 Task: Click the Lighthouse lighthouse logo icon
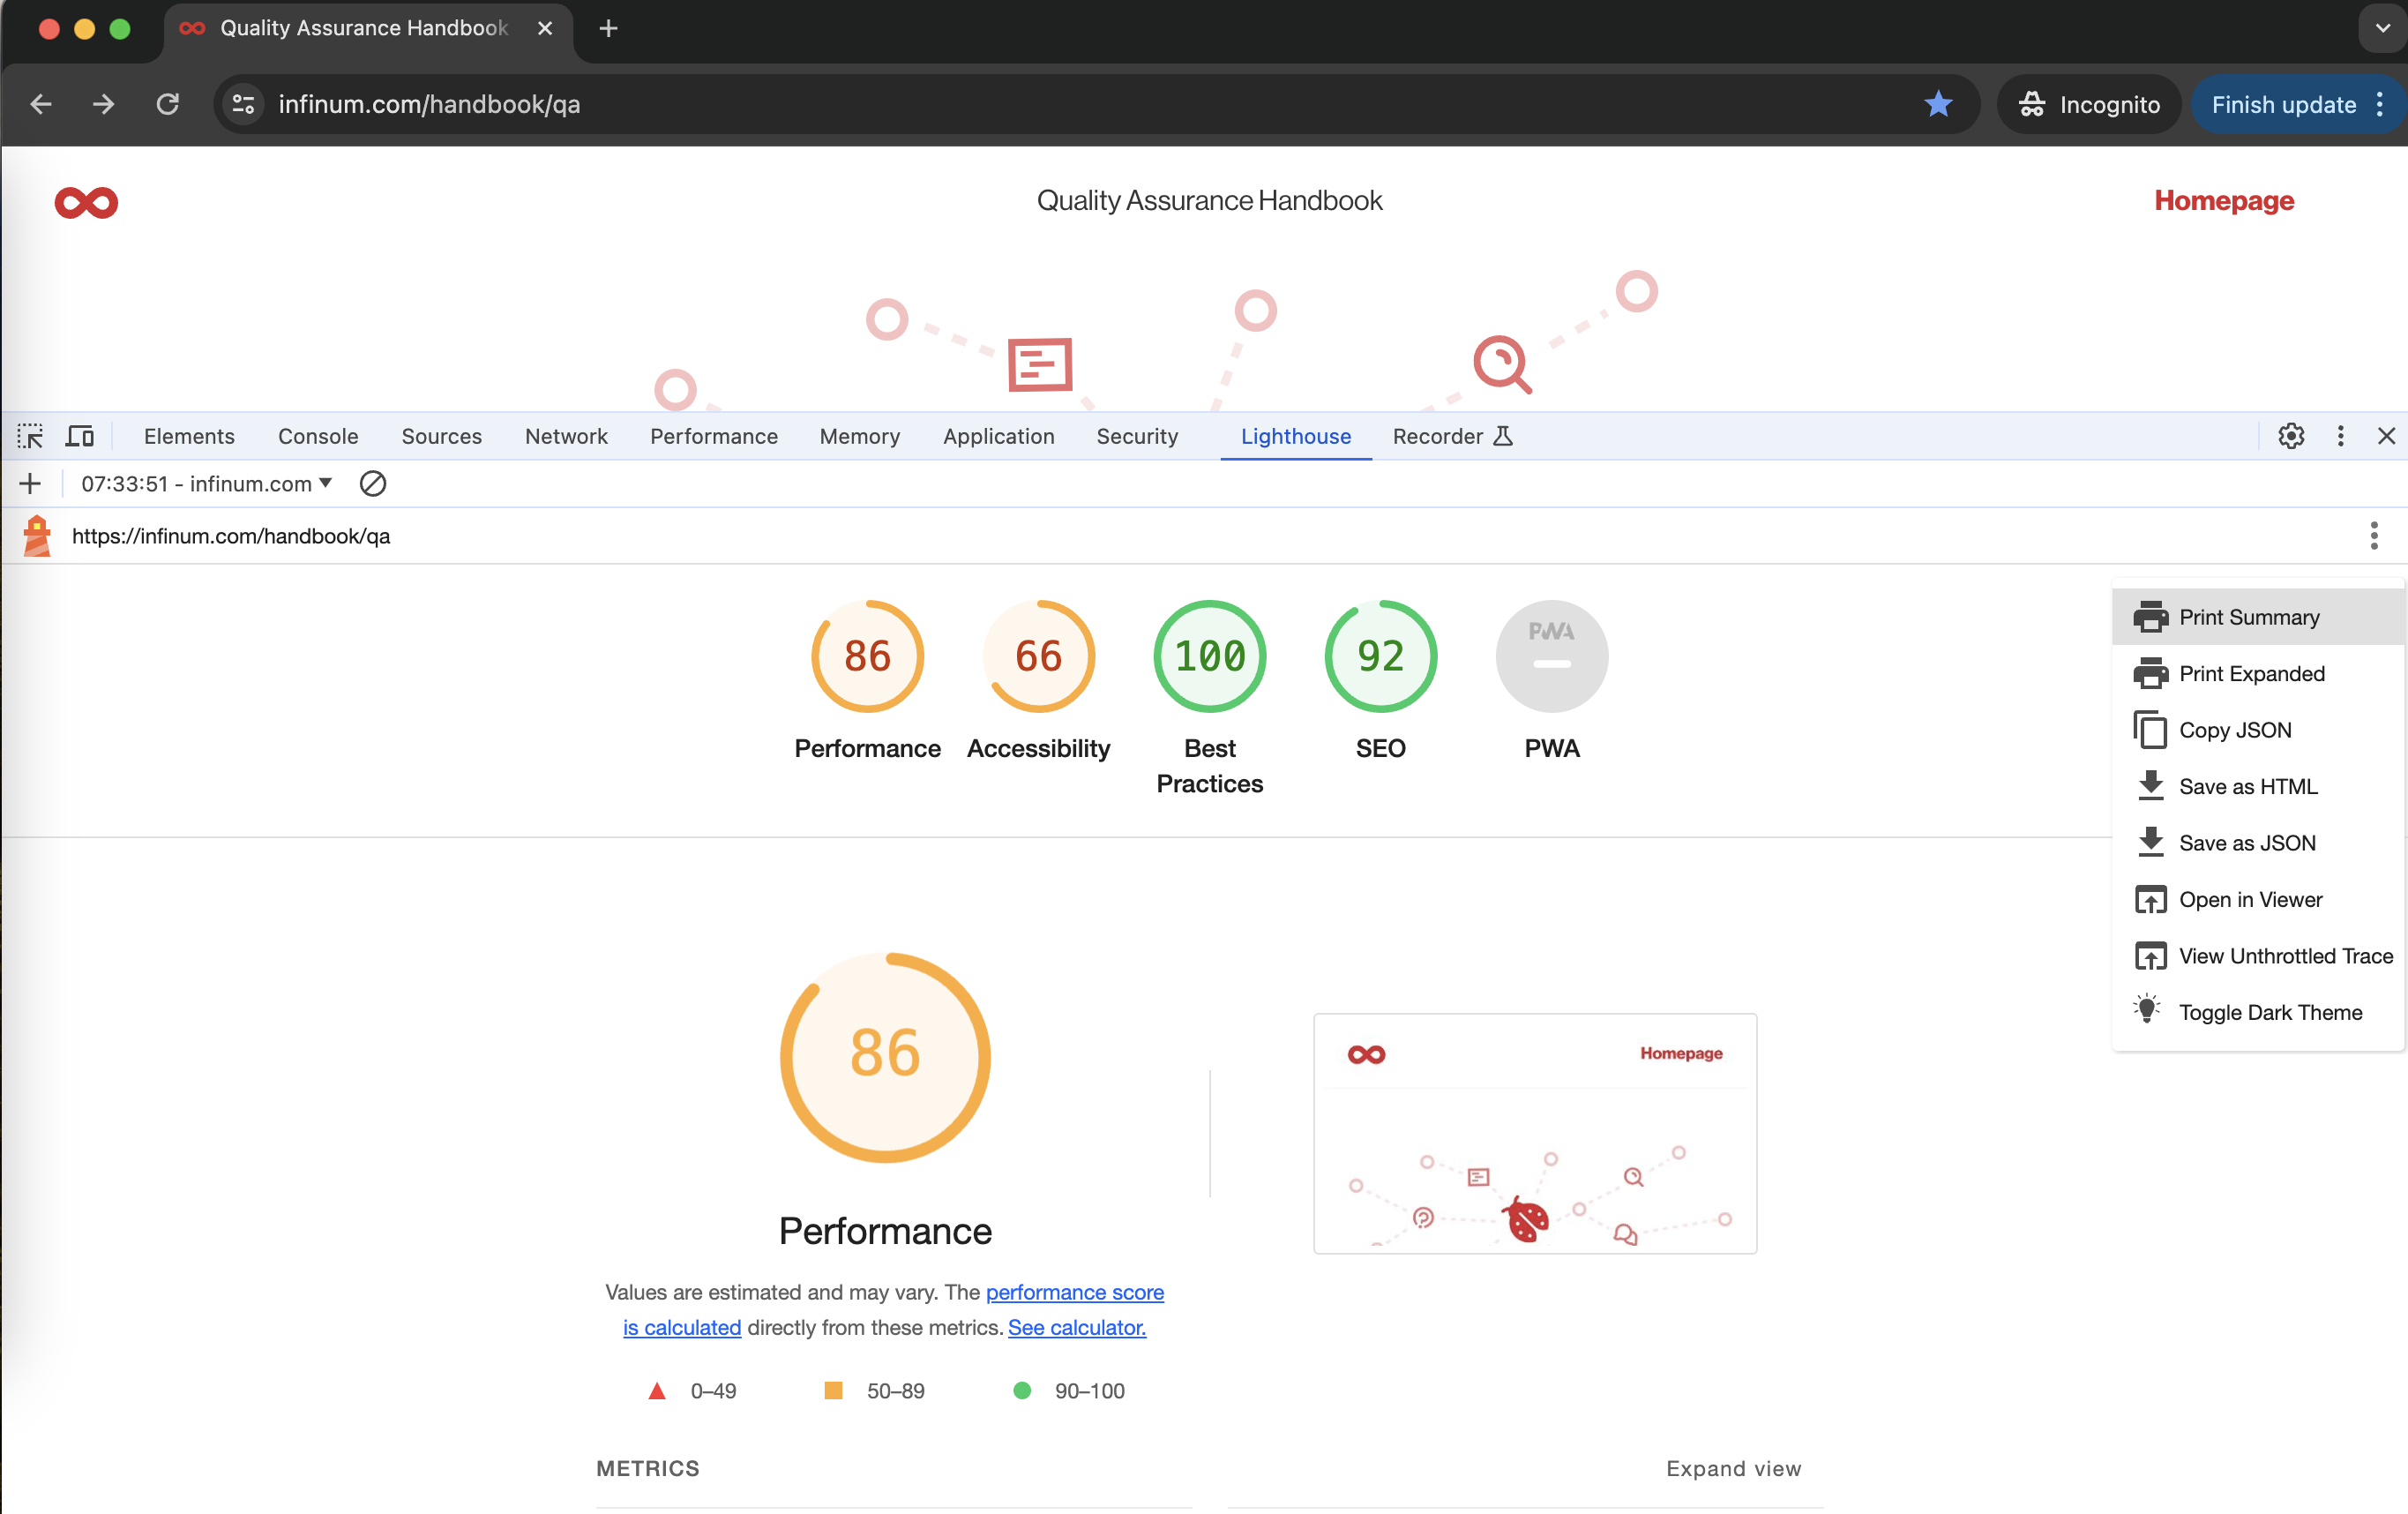[37, 536]
